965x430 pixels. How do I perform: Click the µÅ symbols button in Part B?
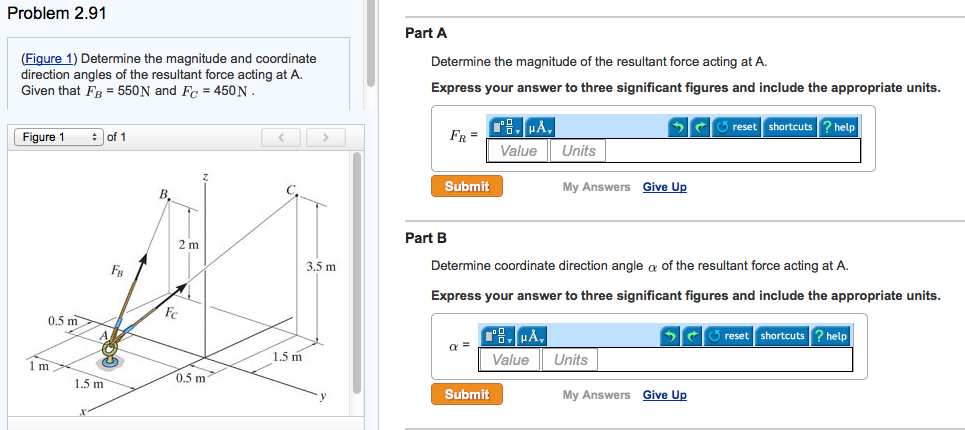coord(533,336)
